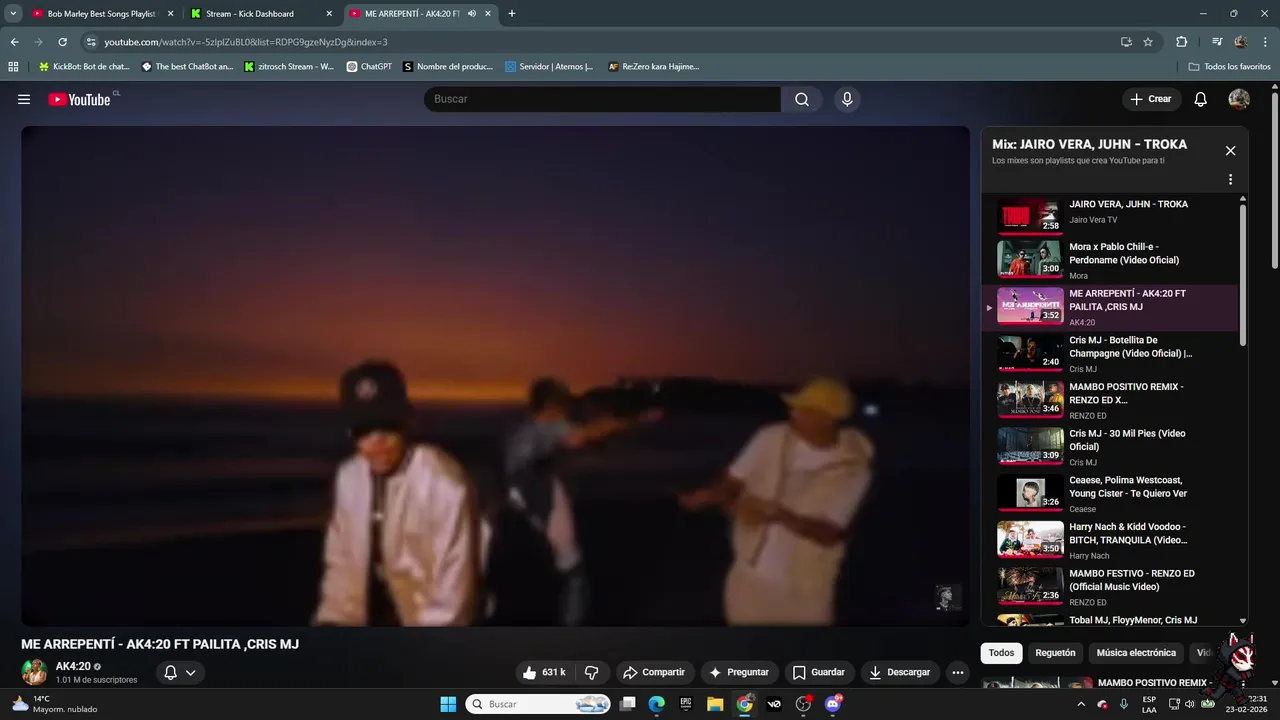Screen dimensions: 1280x720
Task: Start voice search with the microphone
Action: (847, 99)
